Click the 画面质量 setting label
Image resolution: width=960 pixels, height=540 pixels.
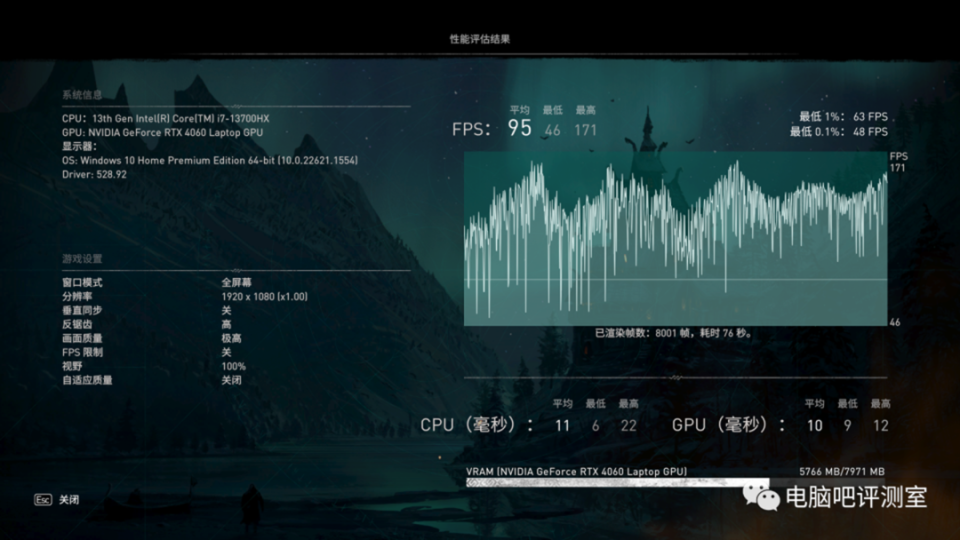tap(82, 339)
